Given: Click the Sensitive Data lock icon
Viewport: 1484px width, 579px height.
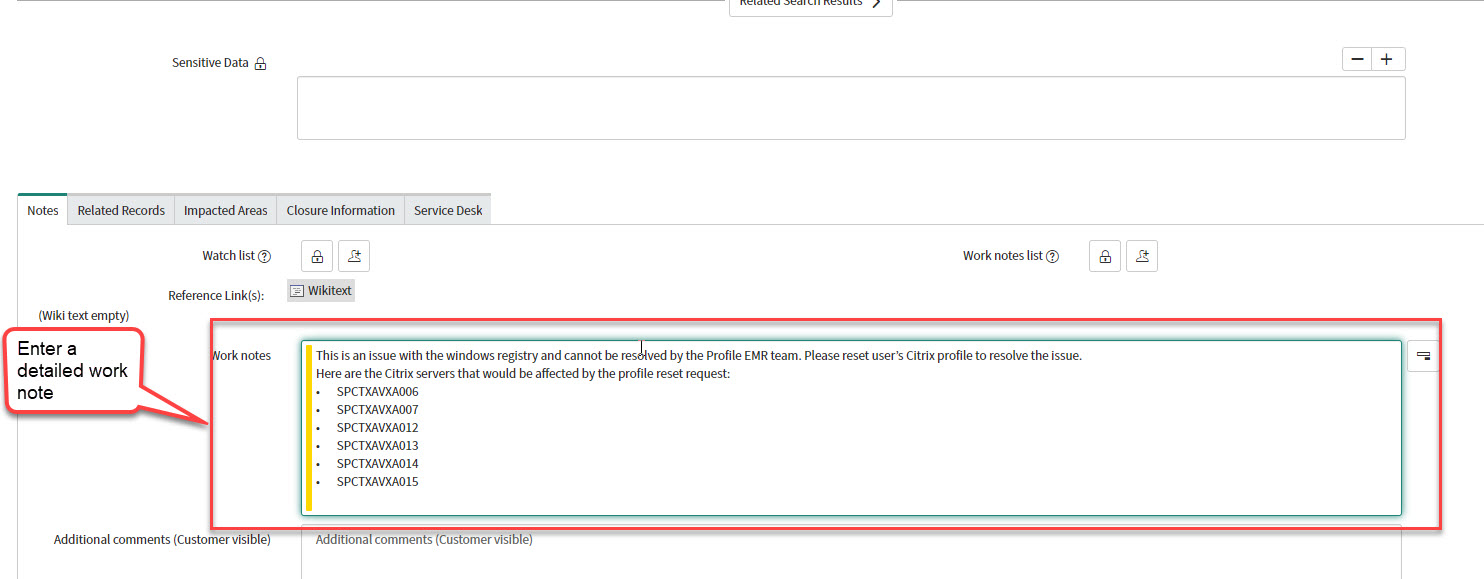Looking at the screenshot, I should (x=260, y=64).
